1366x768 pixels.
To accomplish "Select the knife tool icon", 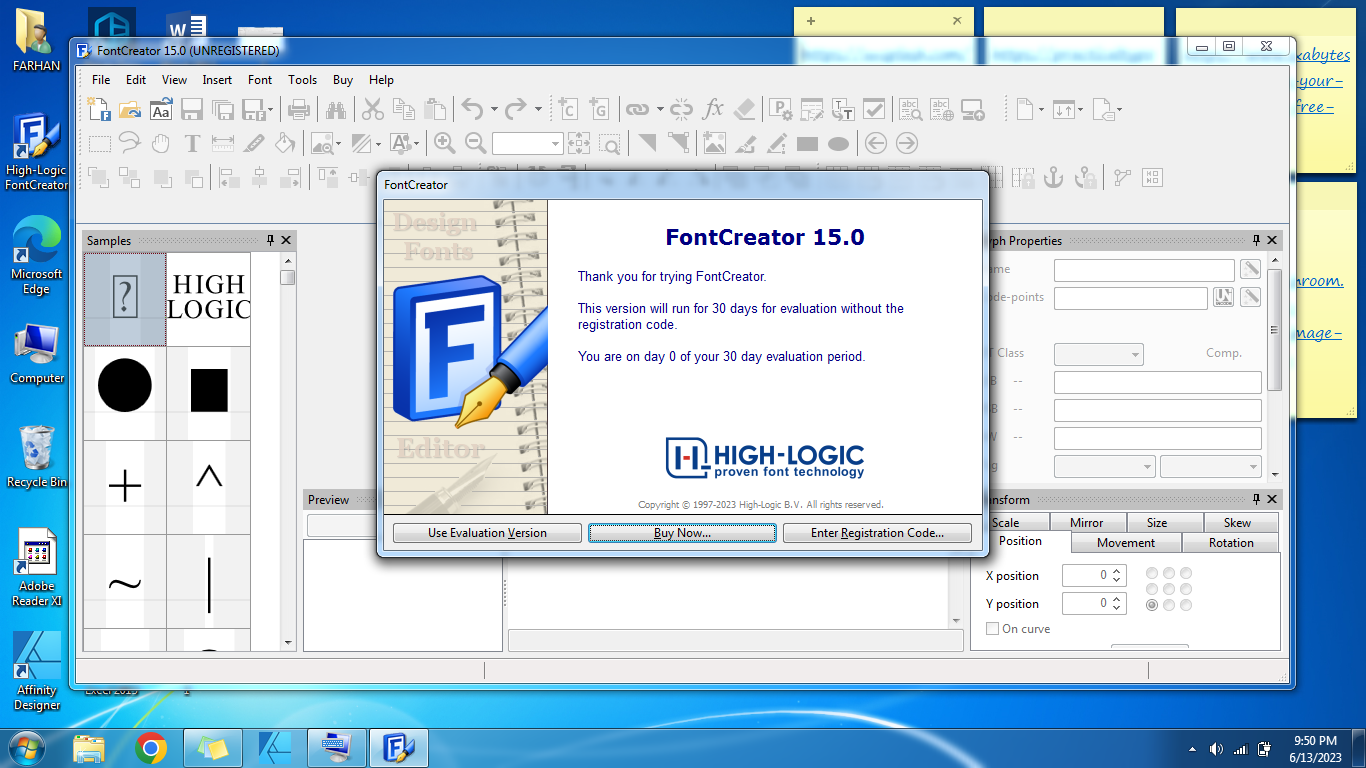I will click(x=254, y=143).
